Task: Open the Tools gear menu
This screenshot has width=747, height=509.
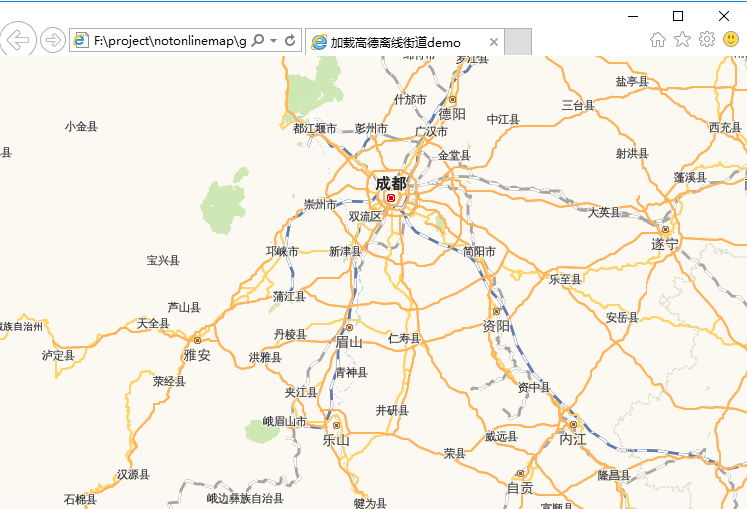Action: point(707,39)
